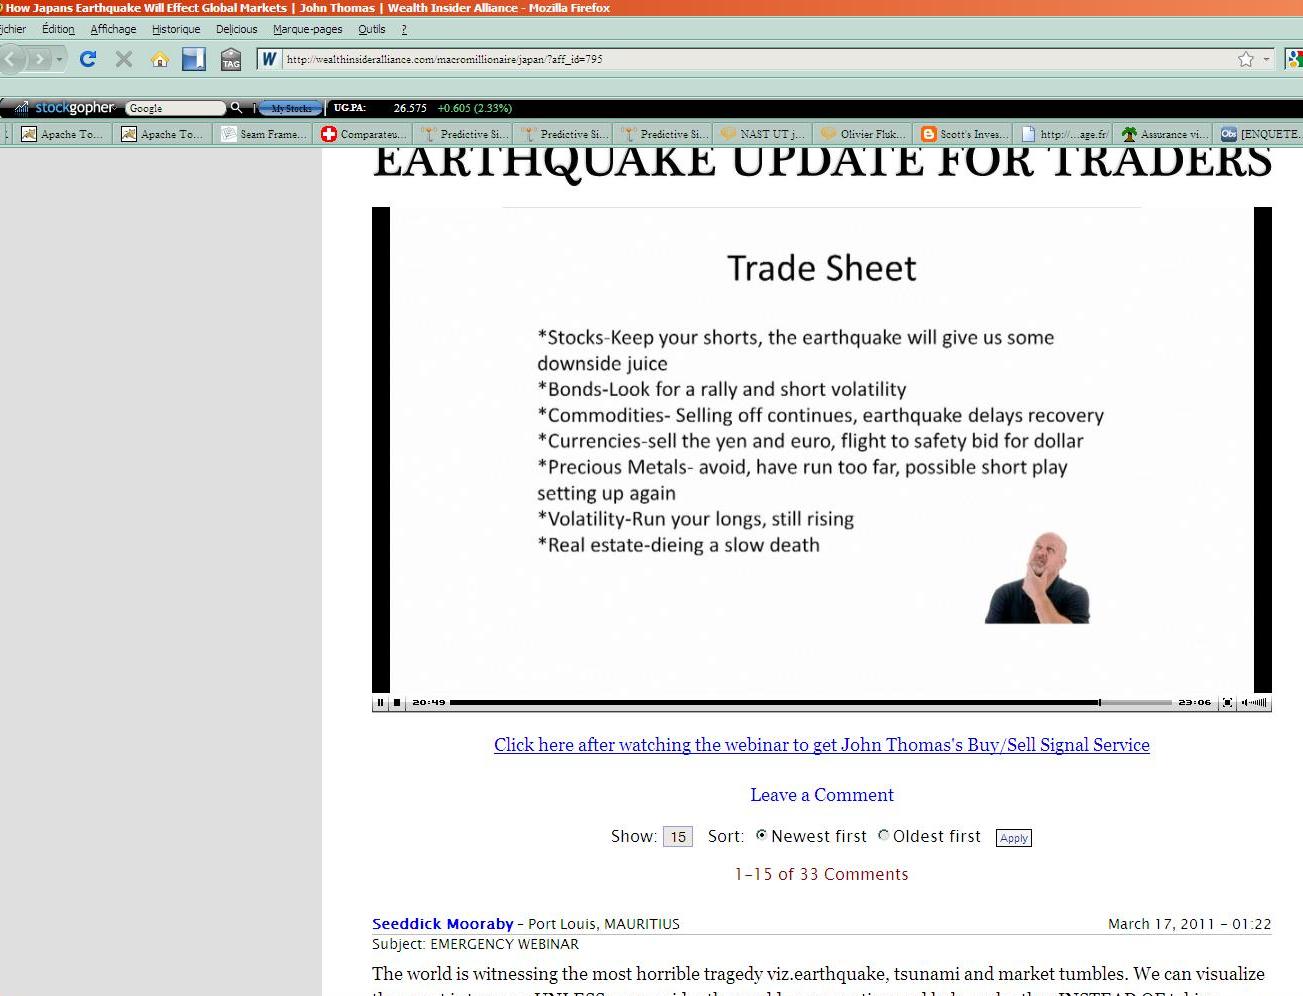Click the W site favicon in address bar
1303x996 pixels.
coord(269,59)
